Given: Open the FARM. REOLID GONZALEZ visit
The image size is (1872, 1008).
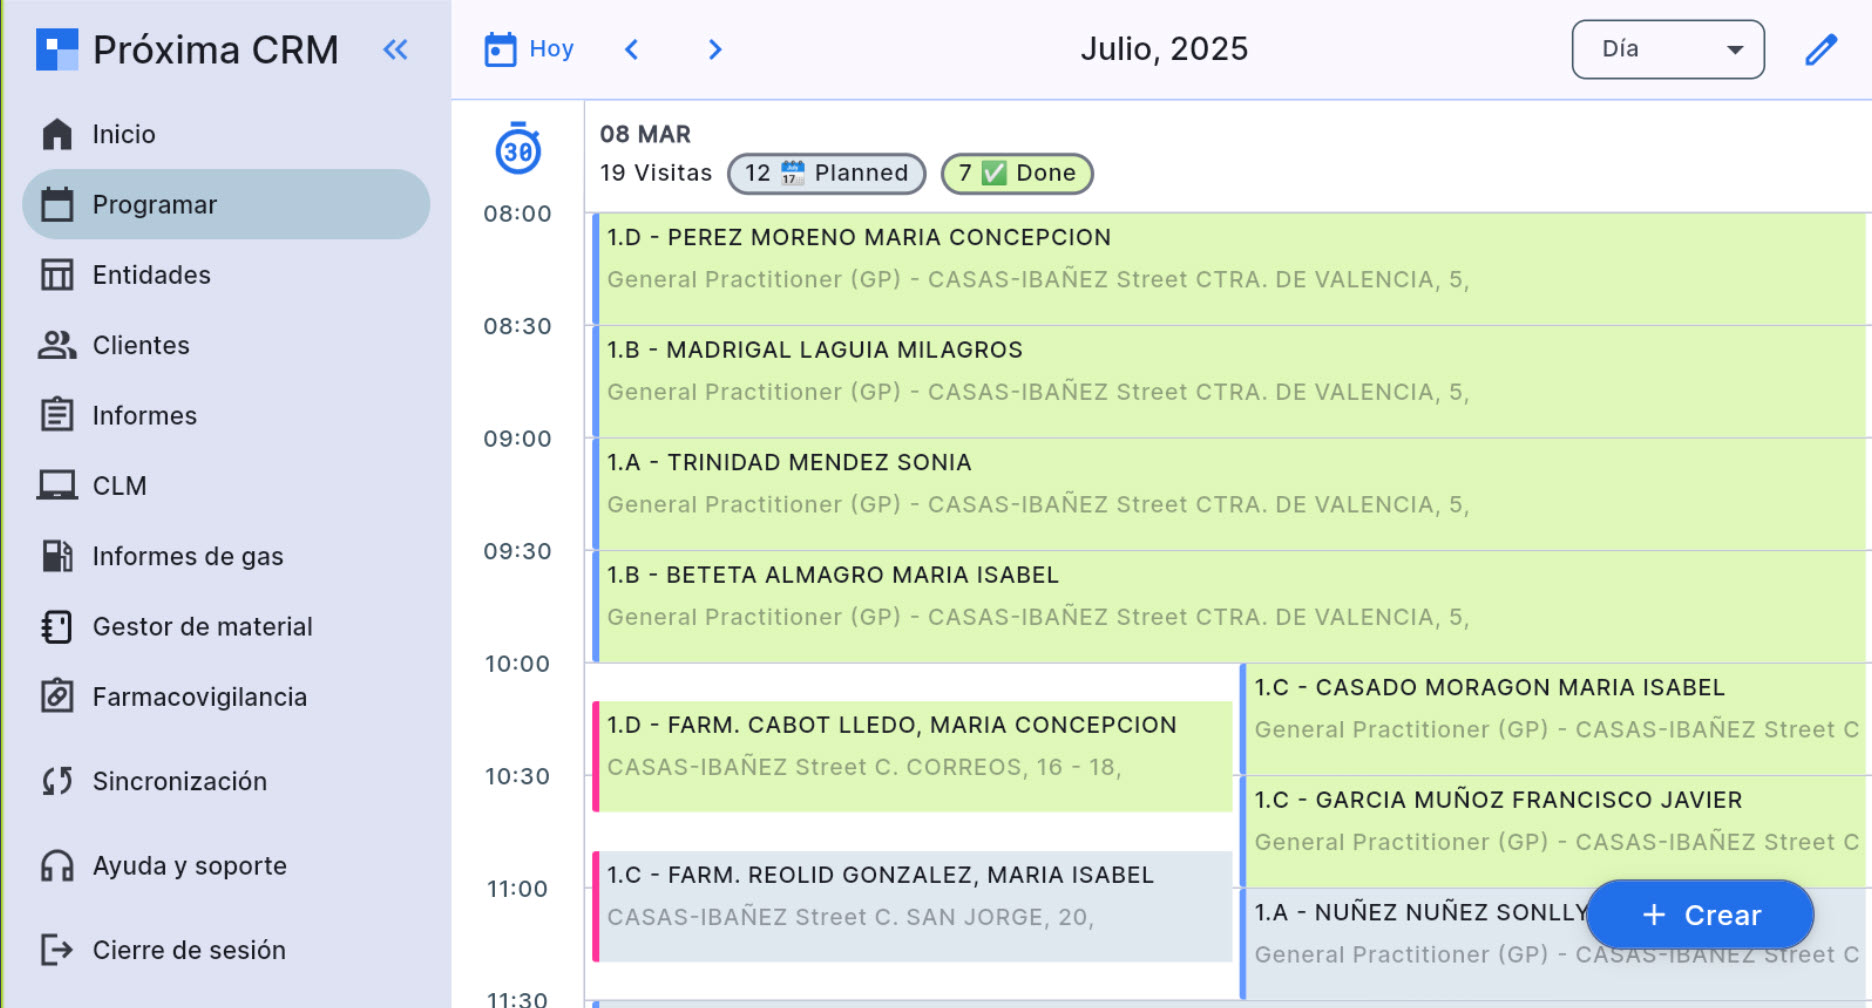Looking at the screenshot, I should pyautogui.click(x=910, y=896).
